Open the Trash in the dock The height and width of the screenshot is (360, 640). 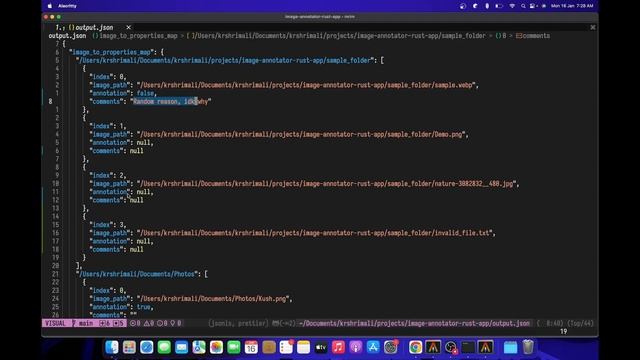[x=528, y=347]
